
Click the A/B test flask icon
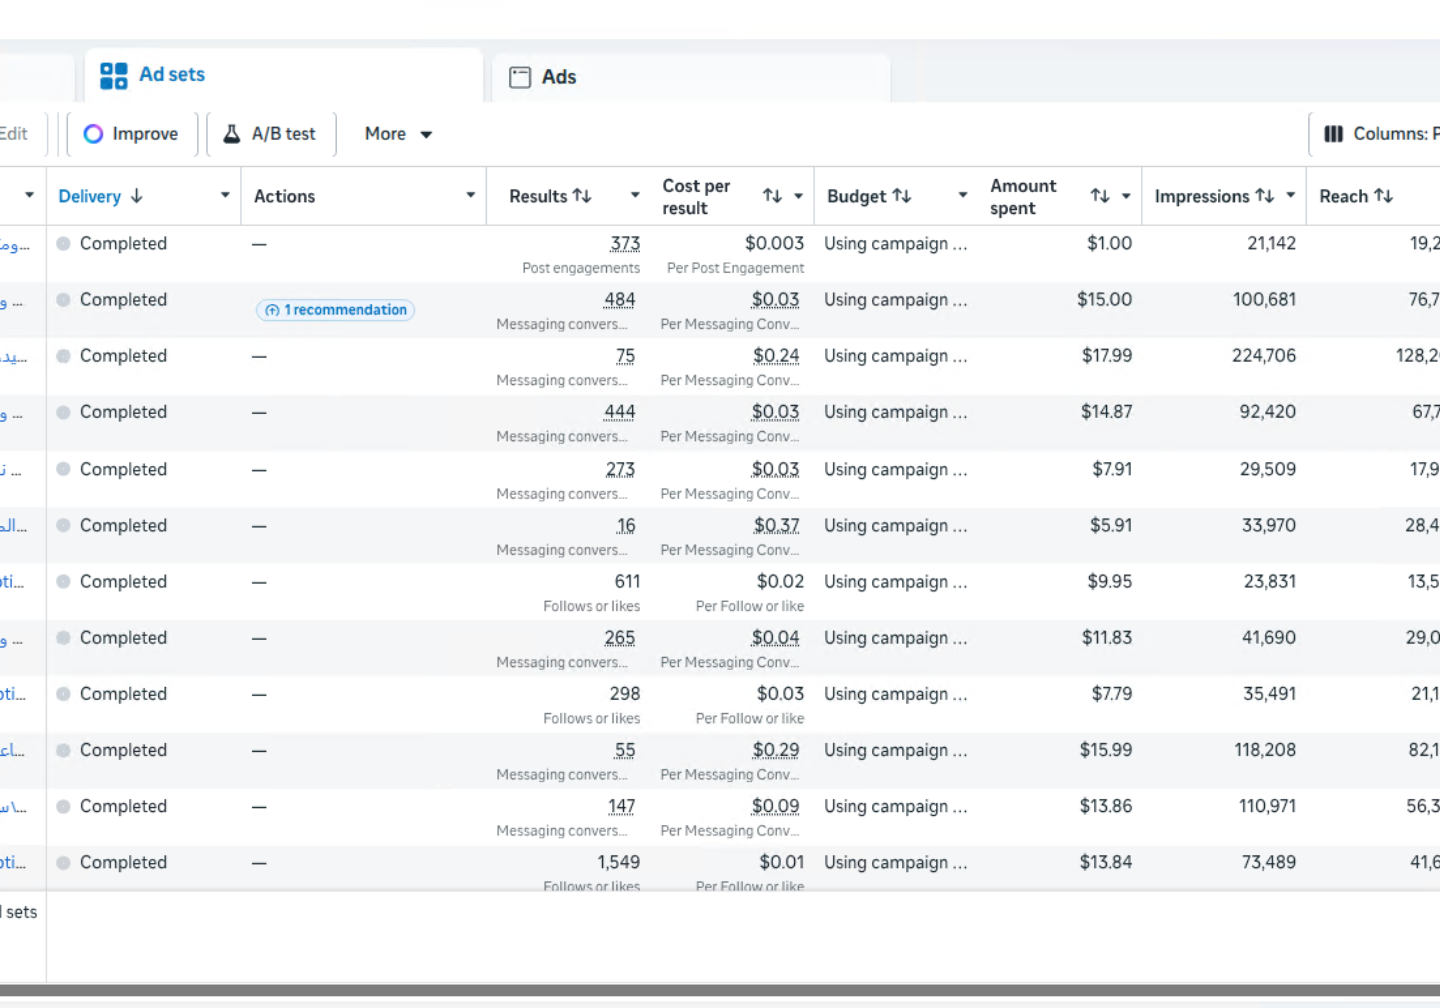point(231,134)
